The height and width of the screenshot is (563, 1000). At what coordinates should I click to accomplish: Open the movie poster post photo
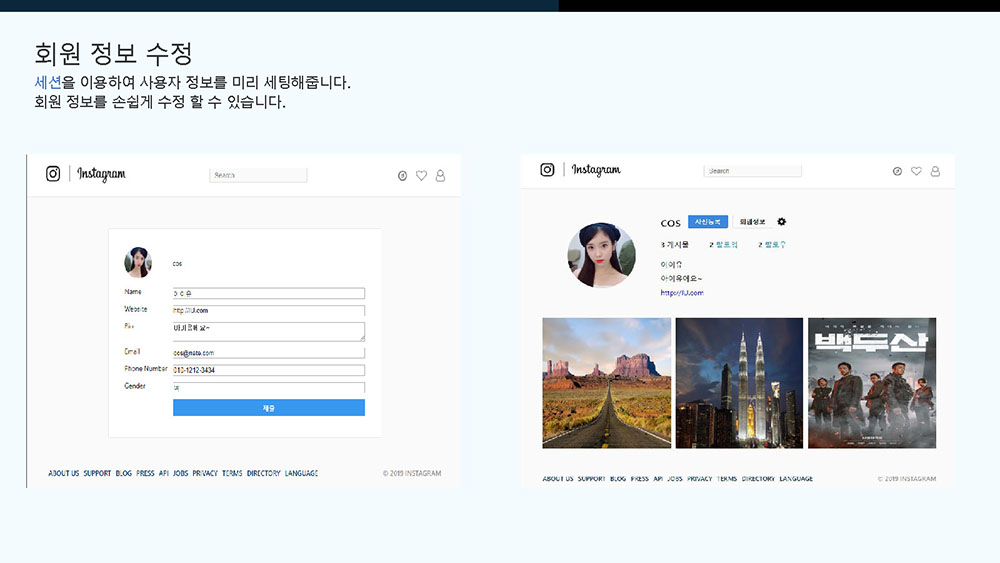872,383
